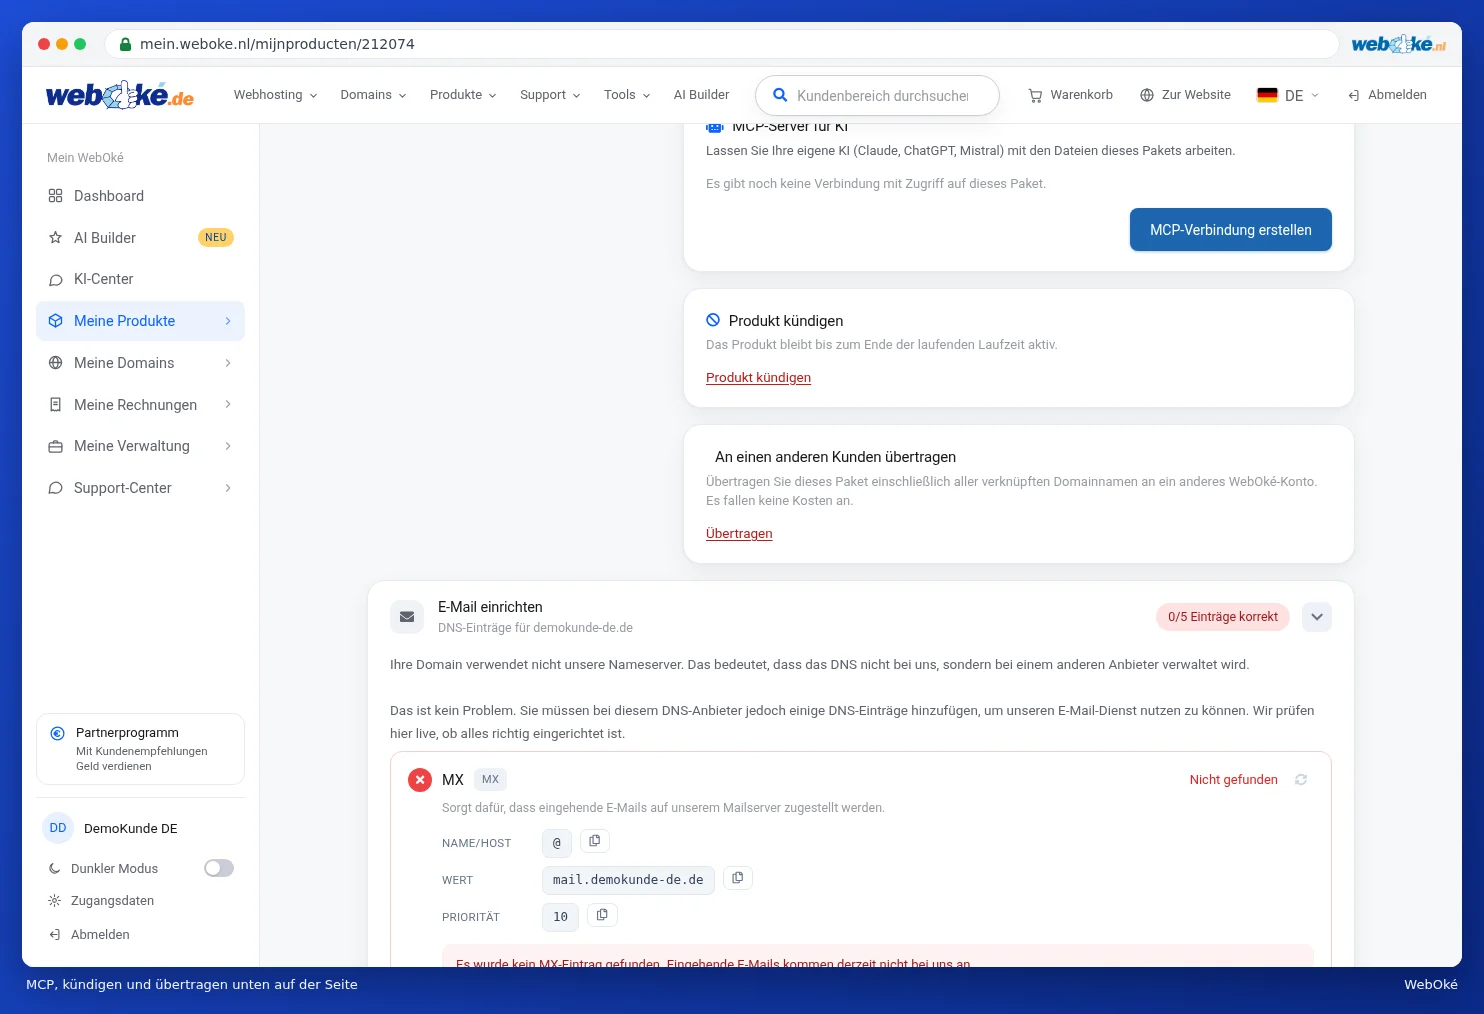Click the red MX error status icon

point(420,780)
